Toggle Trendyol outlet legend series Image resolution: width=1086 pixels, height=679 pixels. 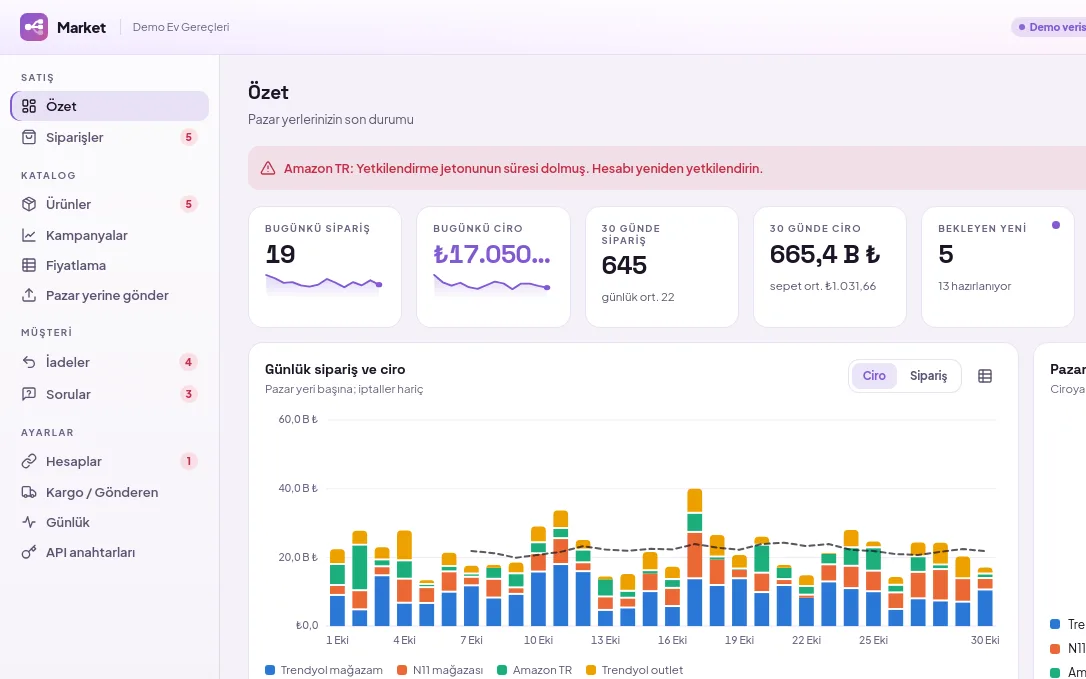[x=634, y=670]
